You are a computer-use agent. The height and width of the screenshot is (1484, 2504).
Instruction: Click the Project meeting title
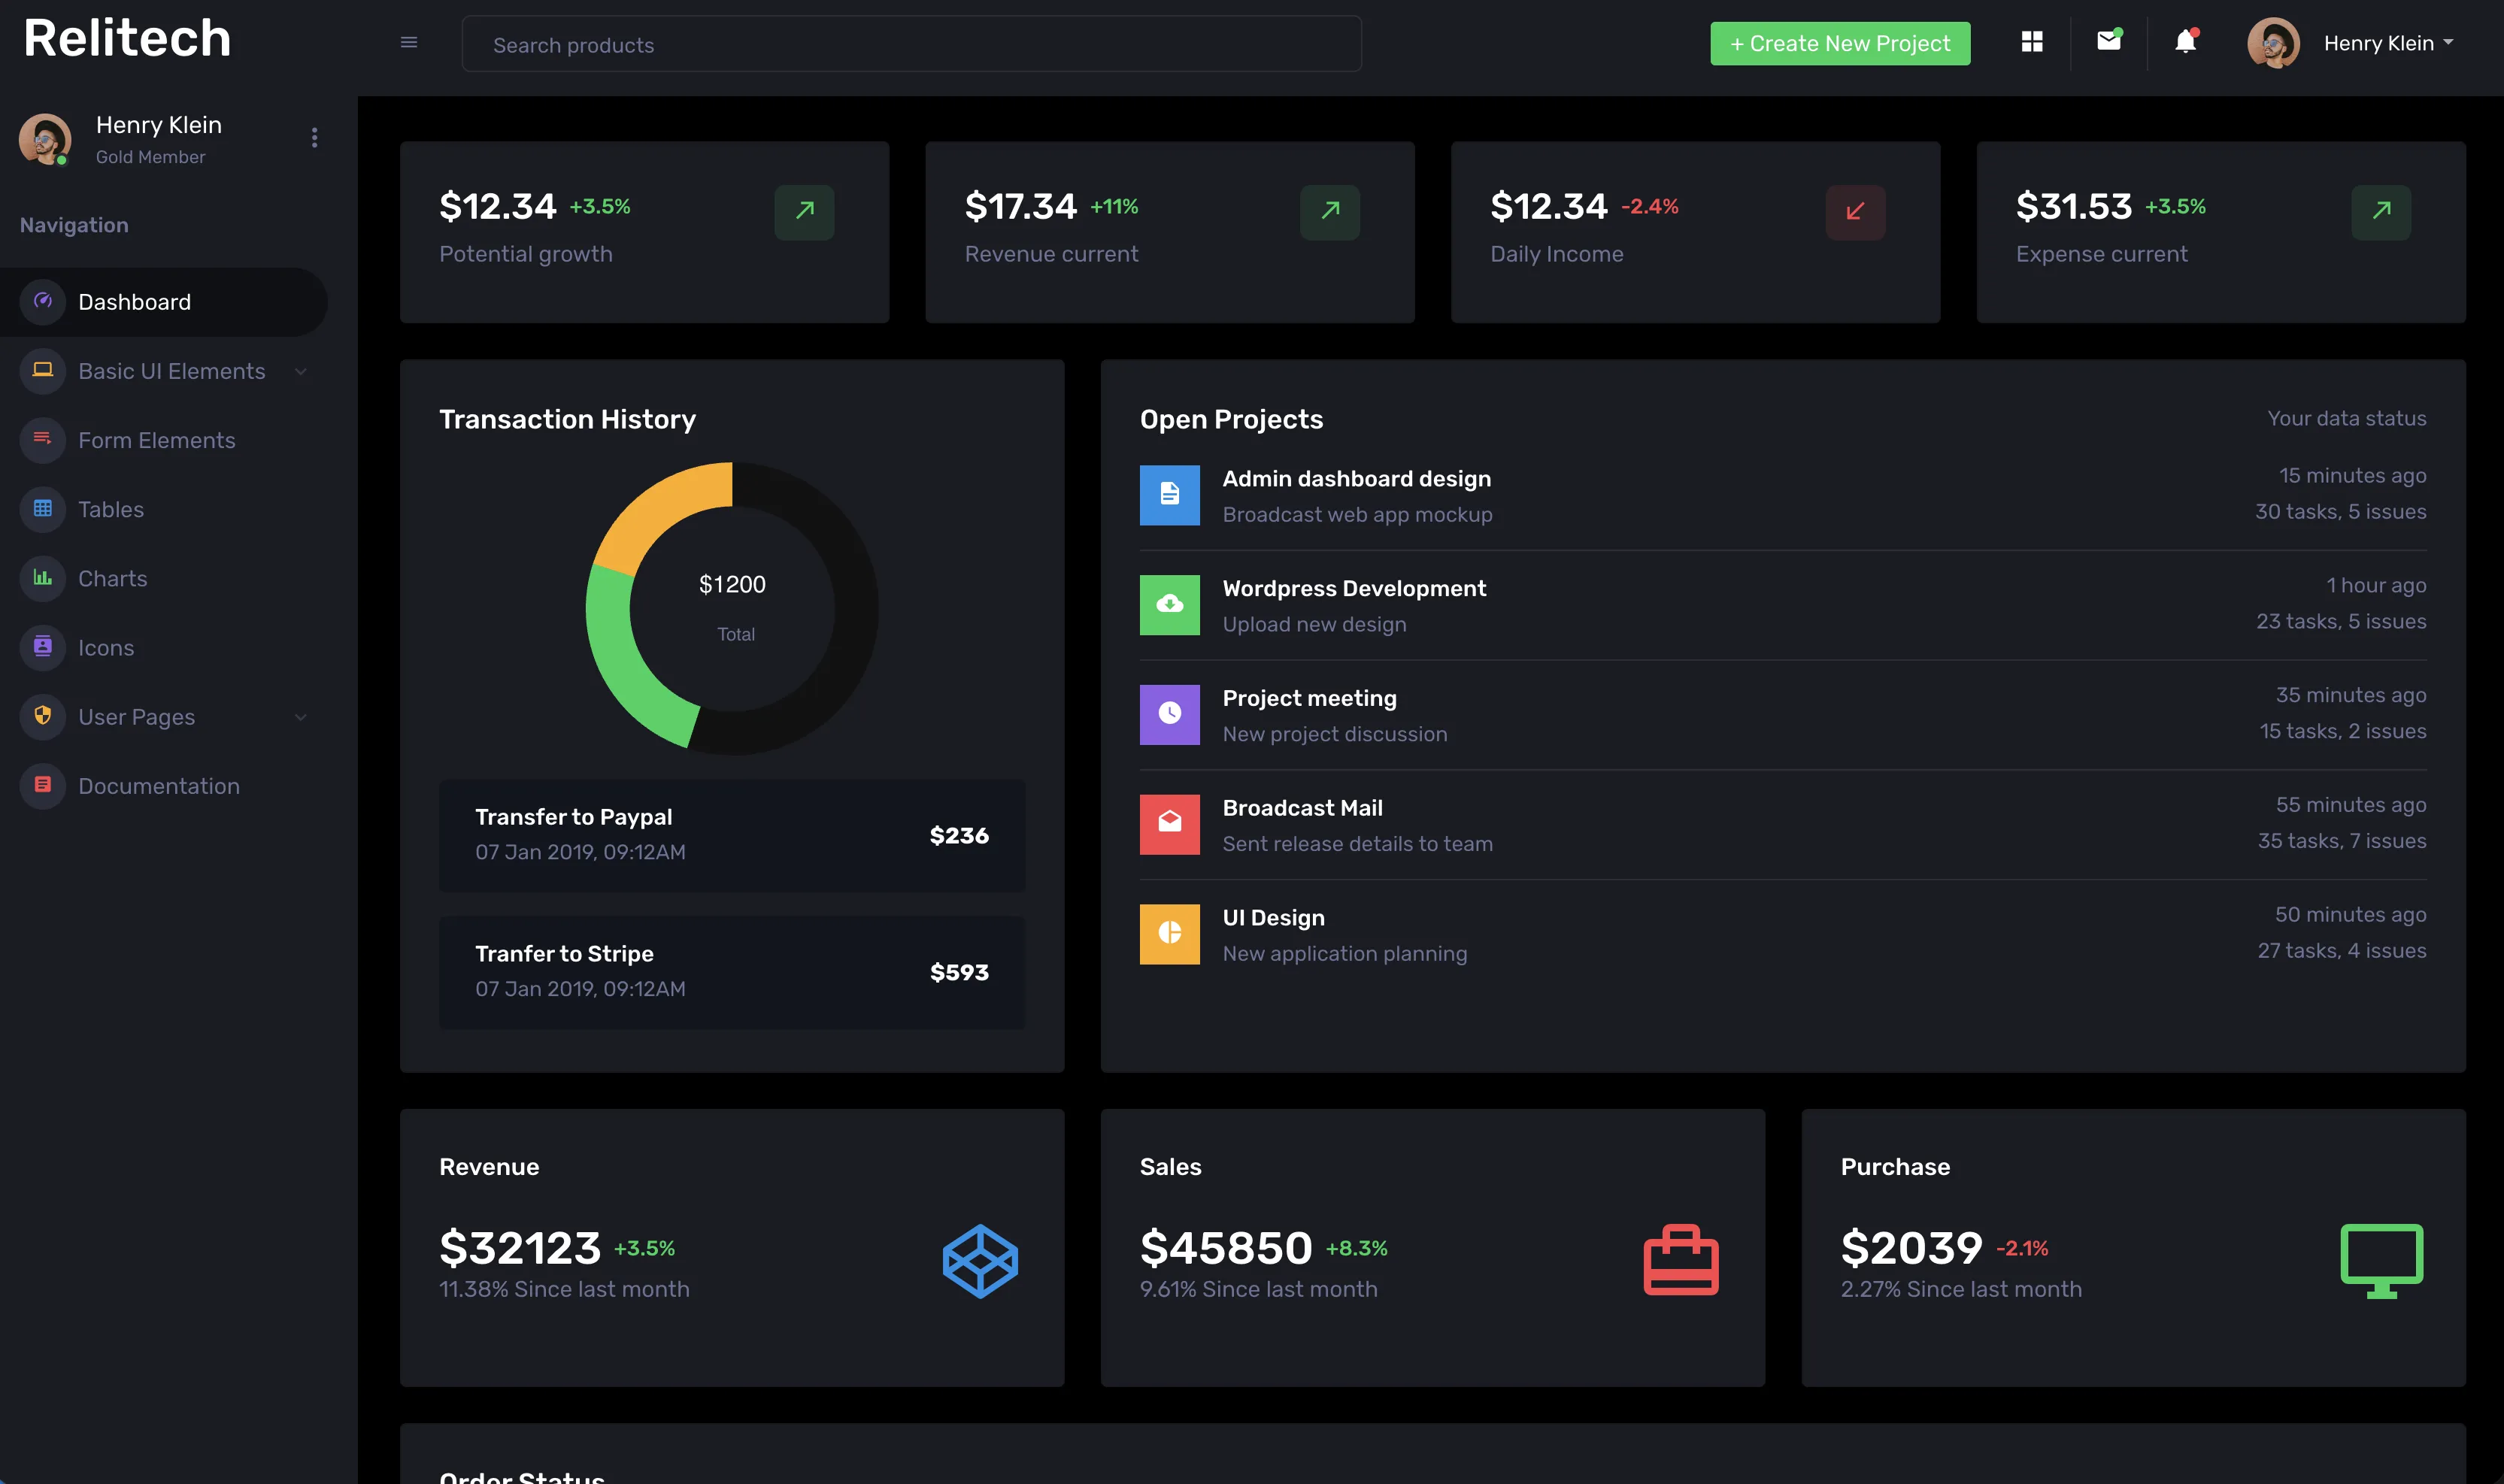(1309, 698)
